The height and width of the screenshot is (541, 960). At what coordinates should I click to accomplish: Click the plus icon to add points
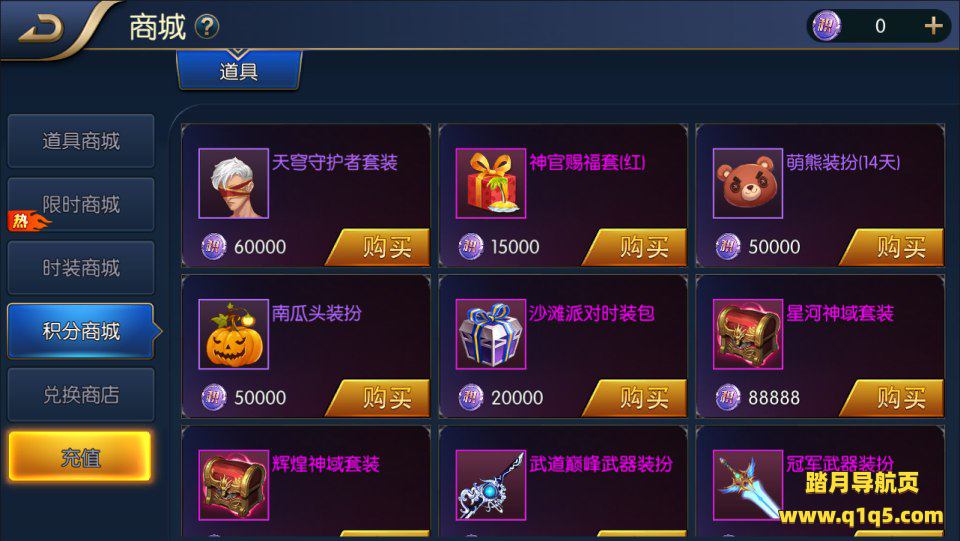point(933,26)
